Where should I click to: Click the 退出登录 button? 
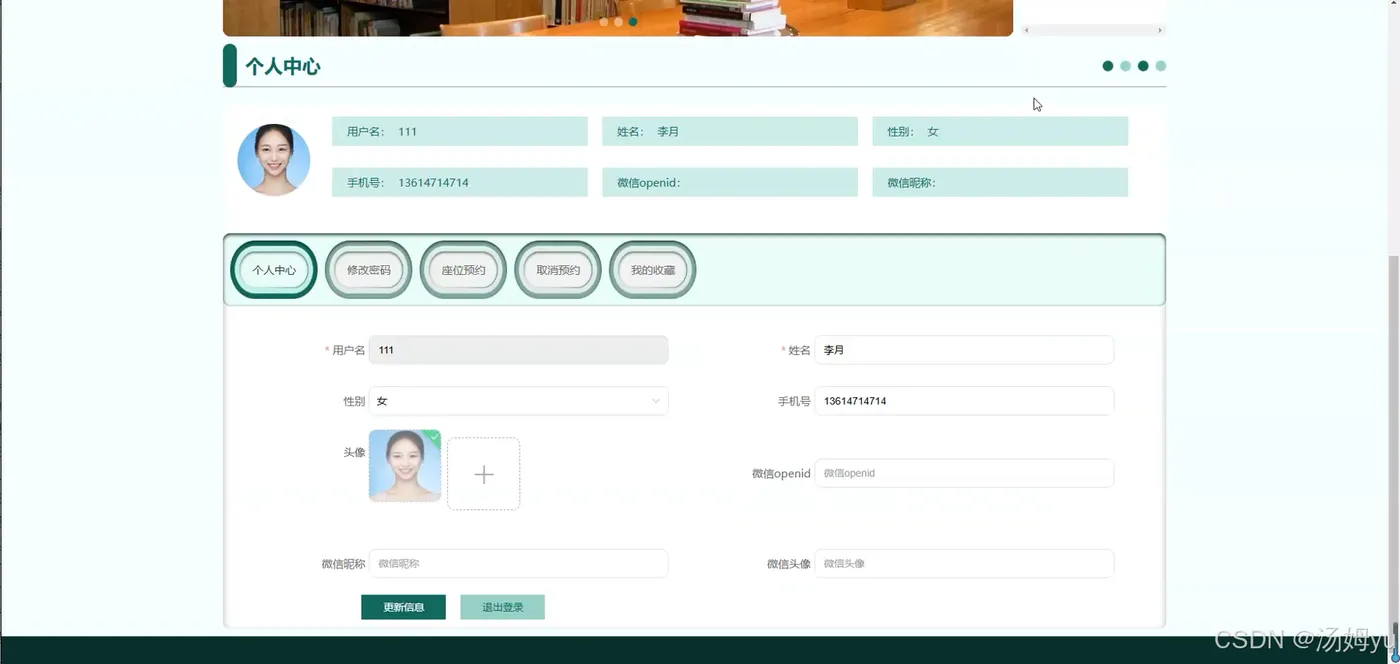[502, 607]
